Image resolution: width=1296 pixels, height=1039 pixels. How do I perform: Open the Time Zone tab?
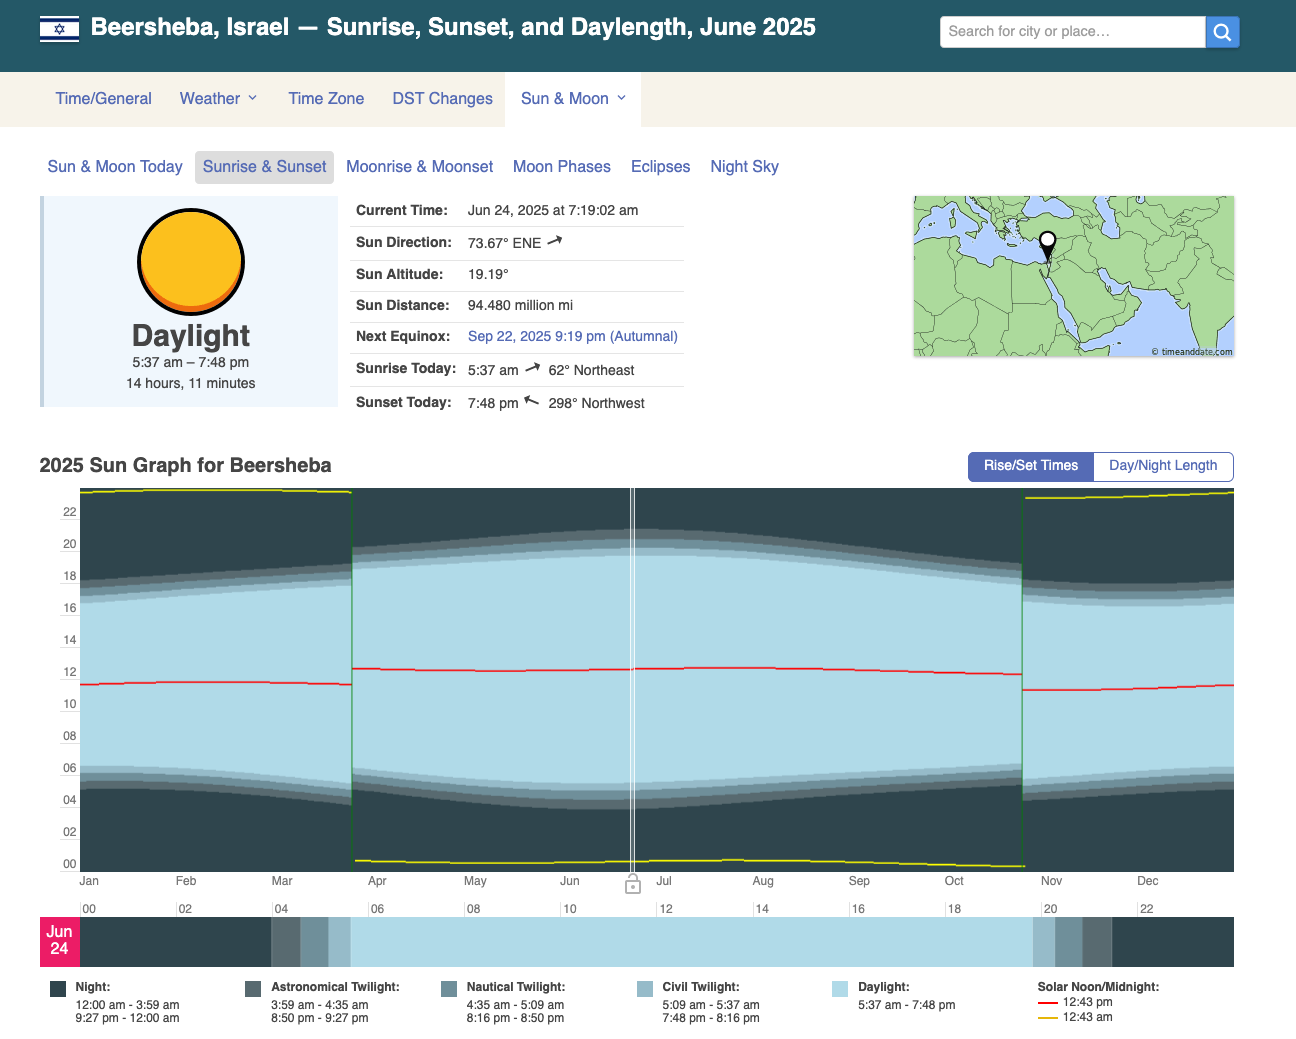pyautogui.click(x=326, y=99)
